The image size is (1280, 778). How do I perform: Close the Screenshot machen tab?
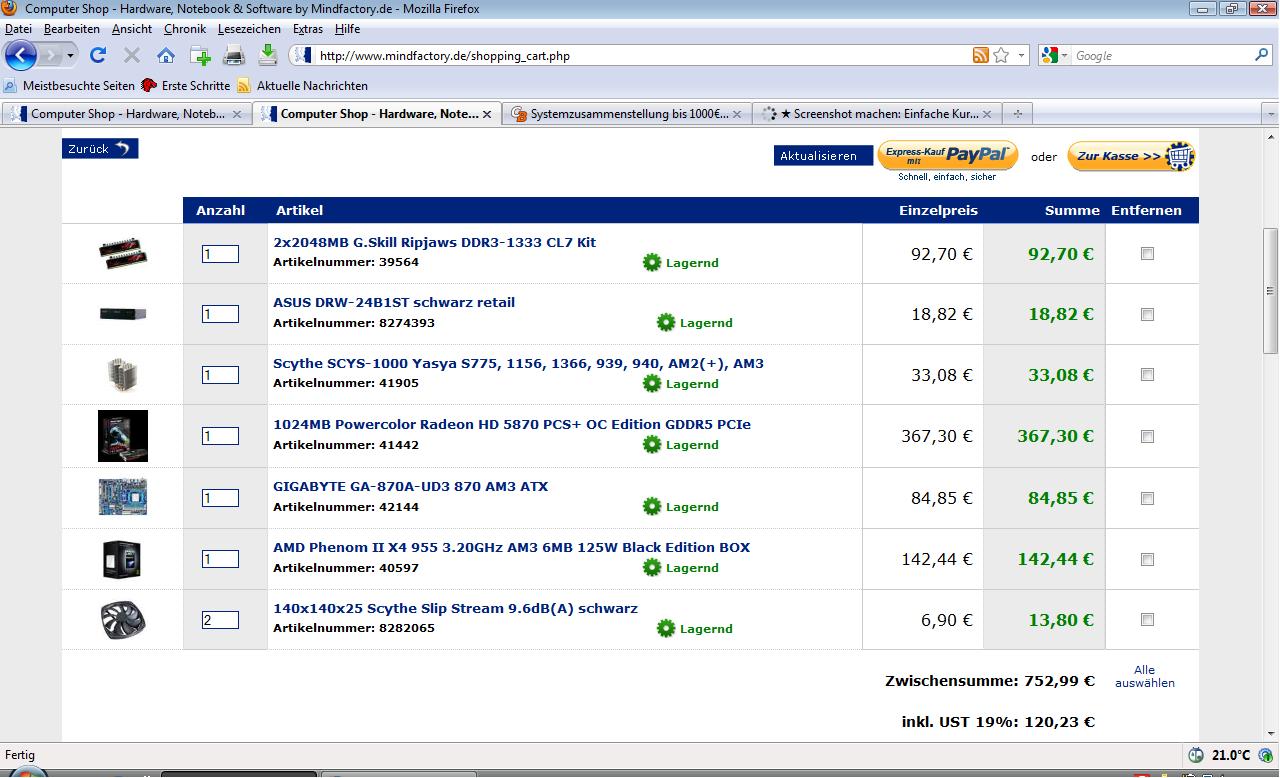click(x=988, y=114)
